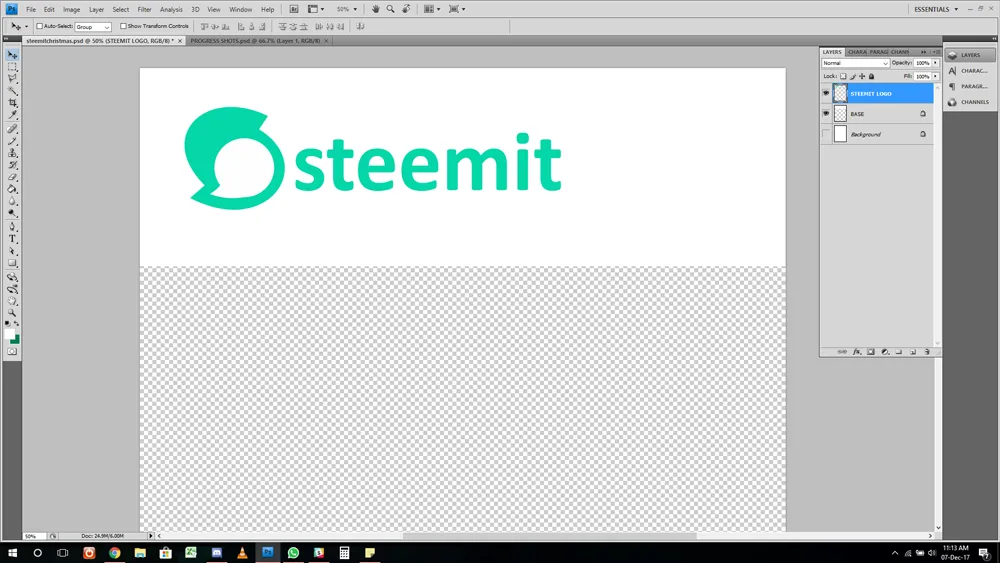Toggle lock all padlock icon
The height and width of the screenshot is (563, 1000).
click(872, 77)
